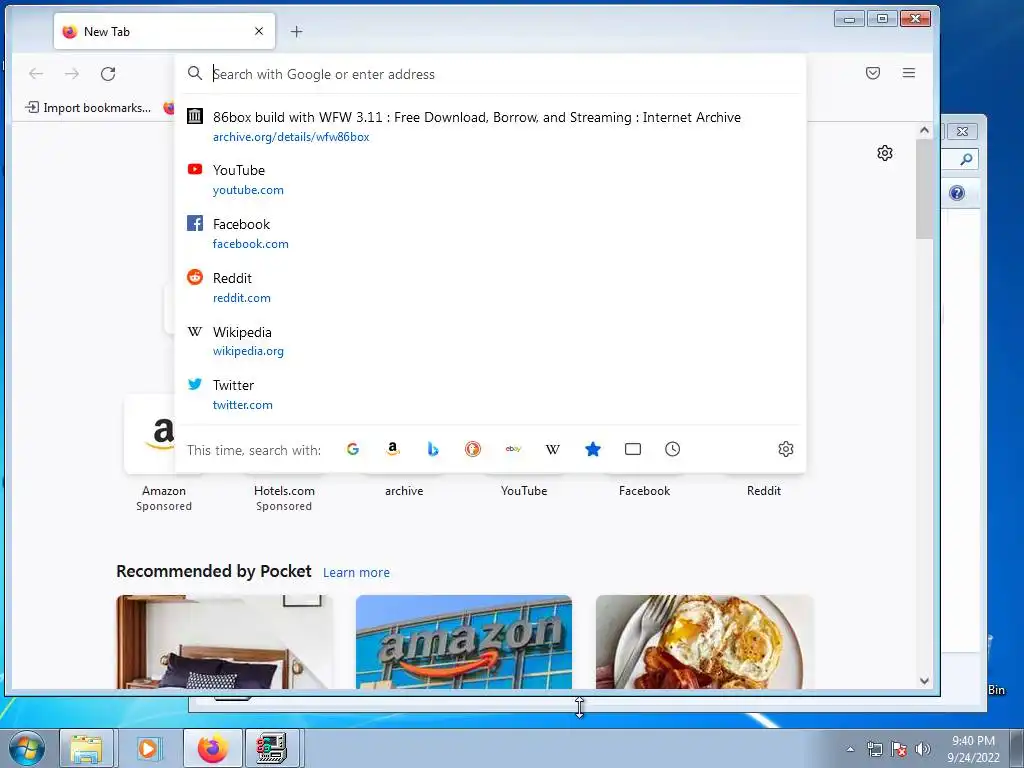
Task: Search this time with Amazon
Action: click(392, 449)
